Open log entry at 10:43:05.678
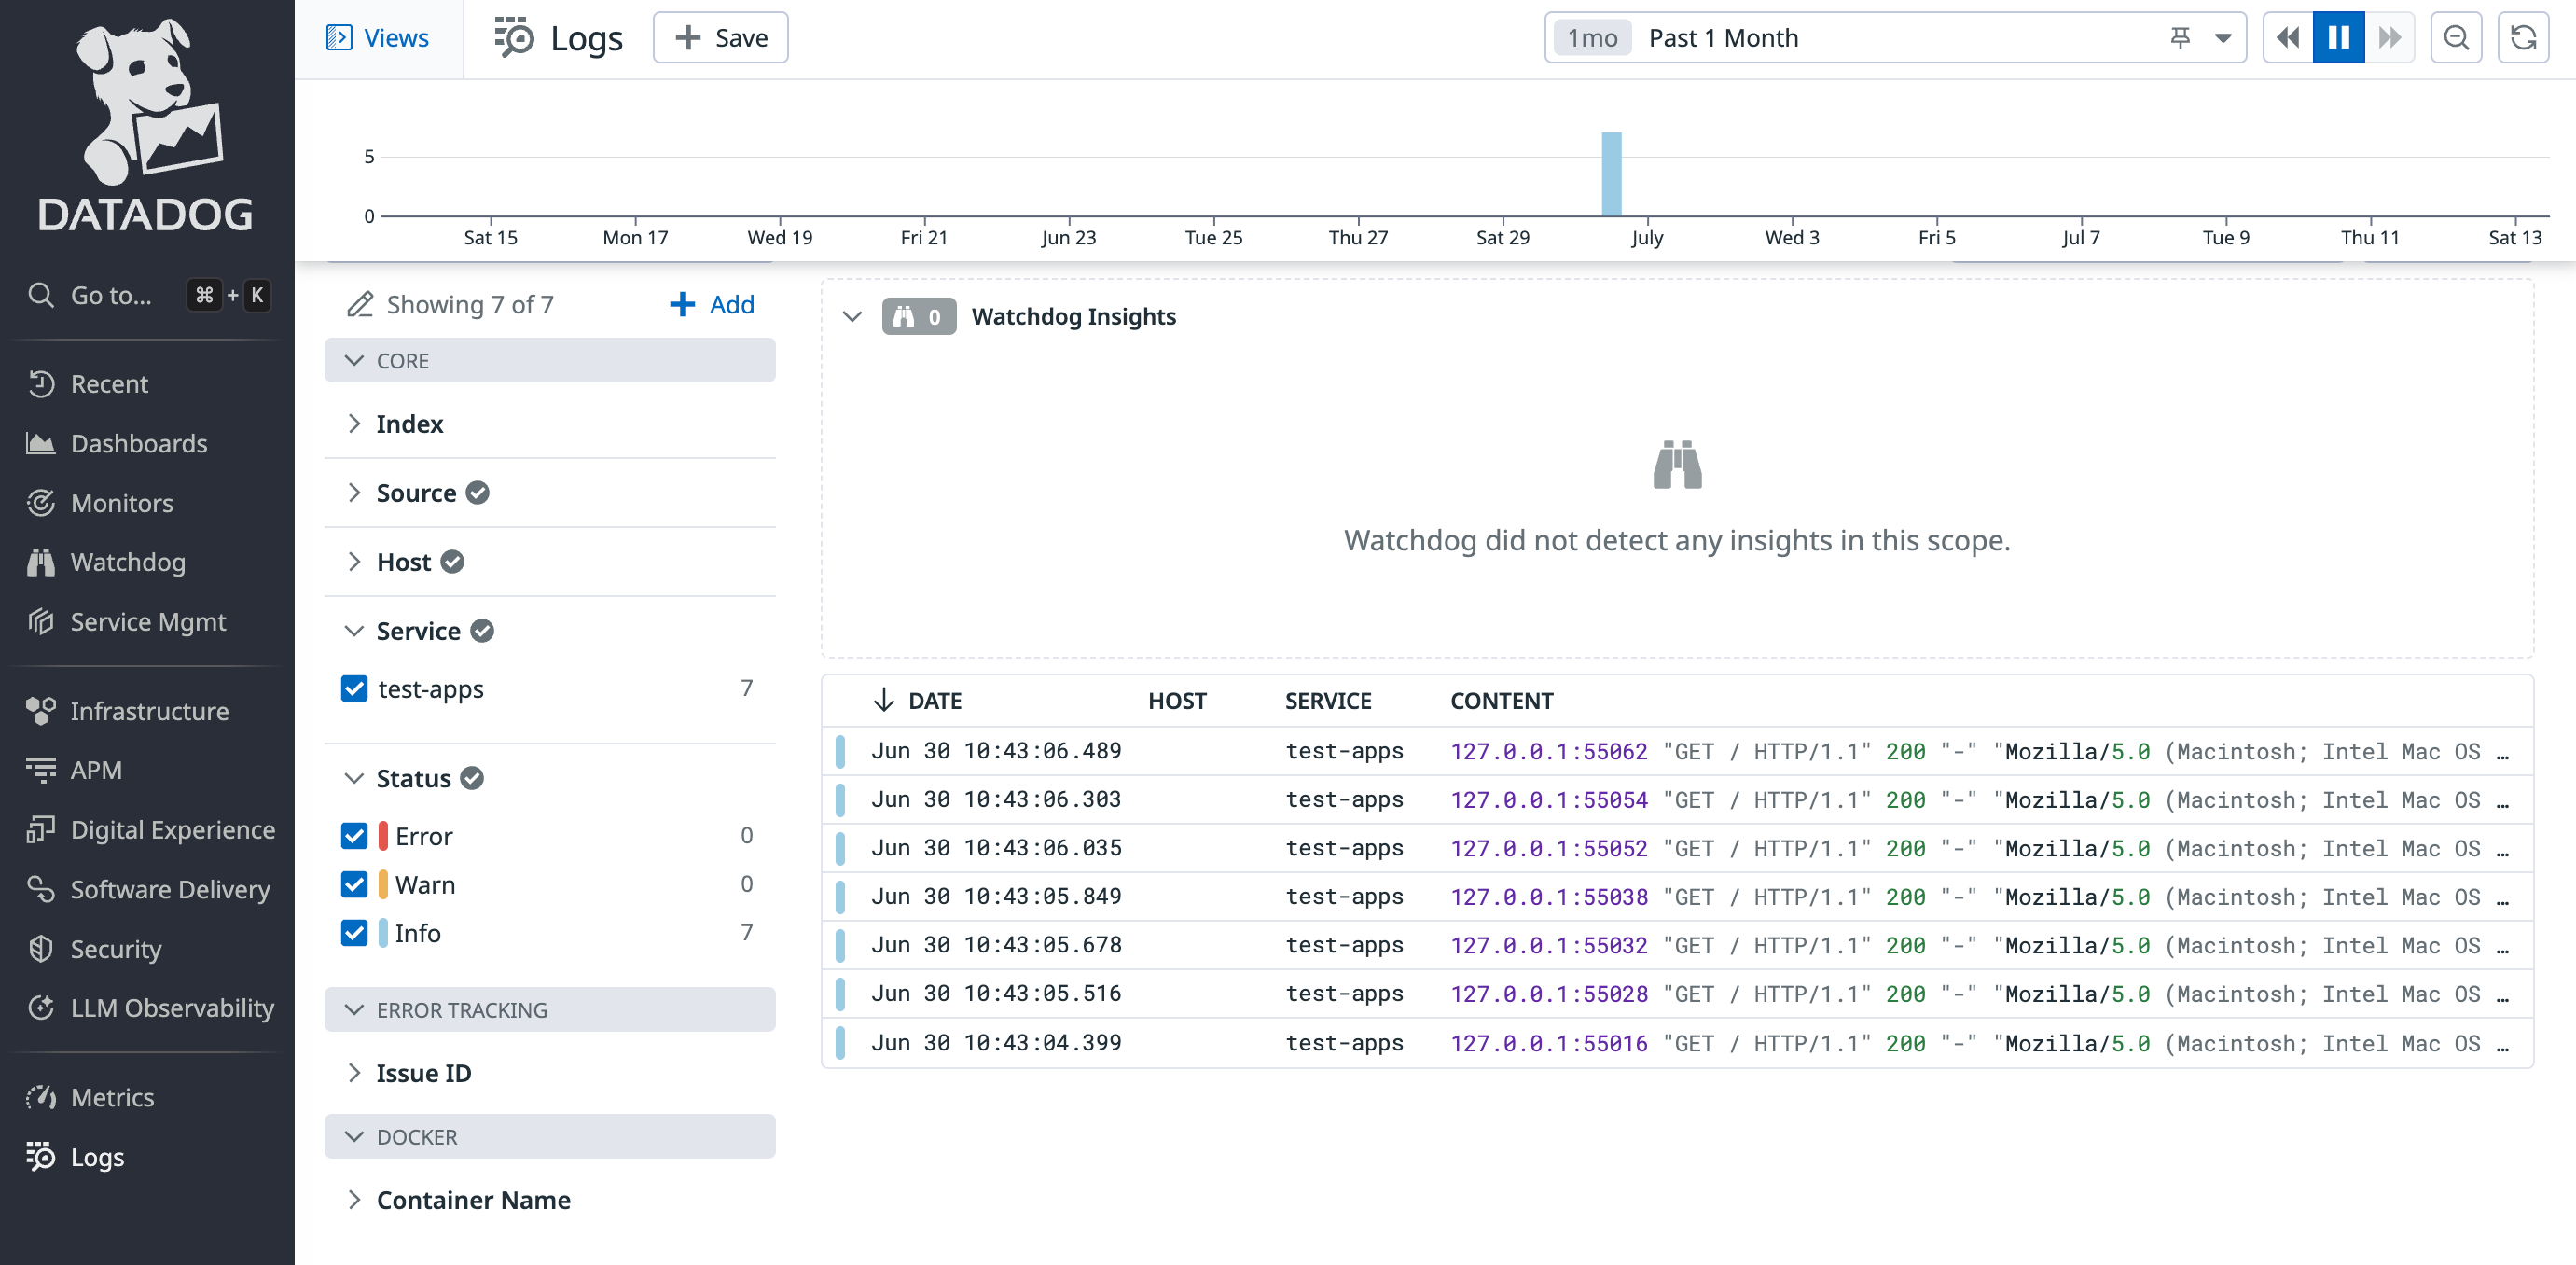This screenshot has width=2576, height=1265. pos(1677,945)
